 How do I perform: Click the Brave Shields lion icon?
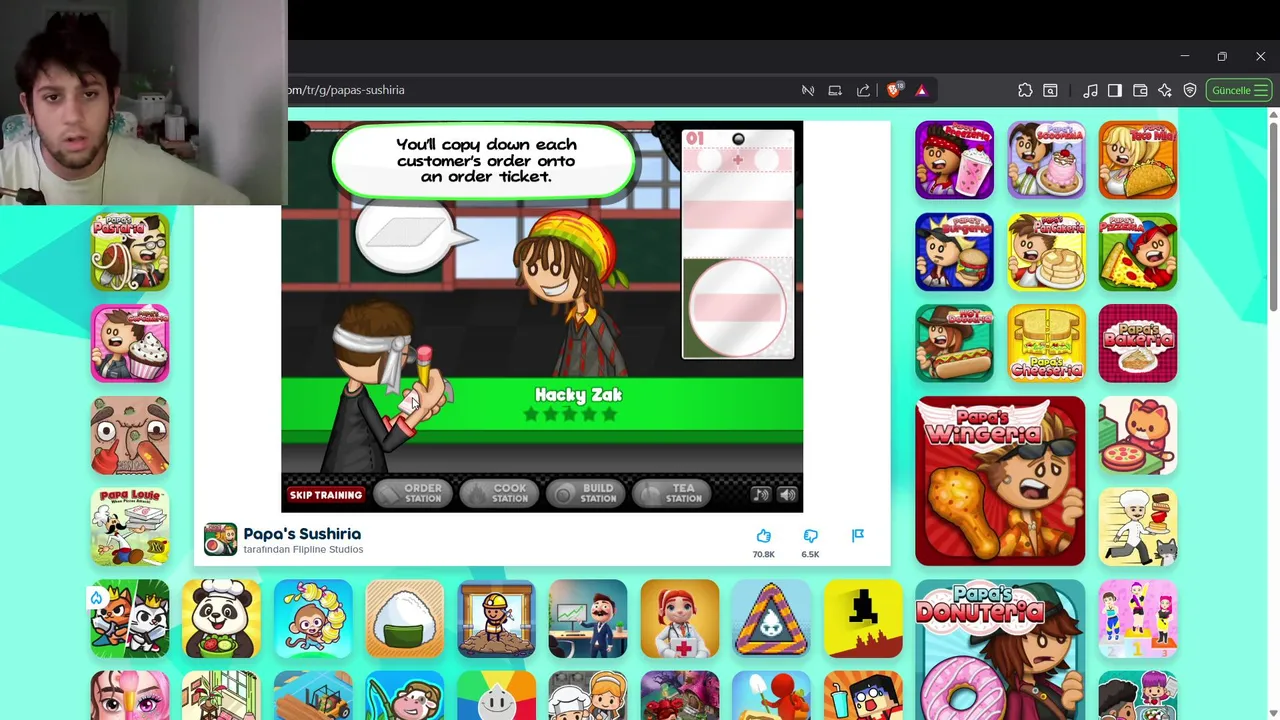[894, 90]
